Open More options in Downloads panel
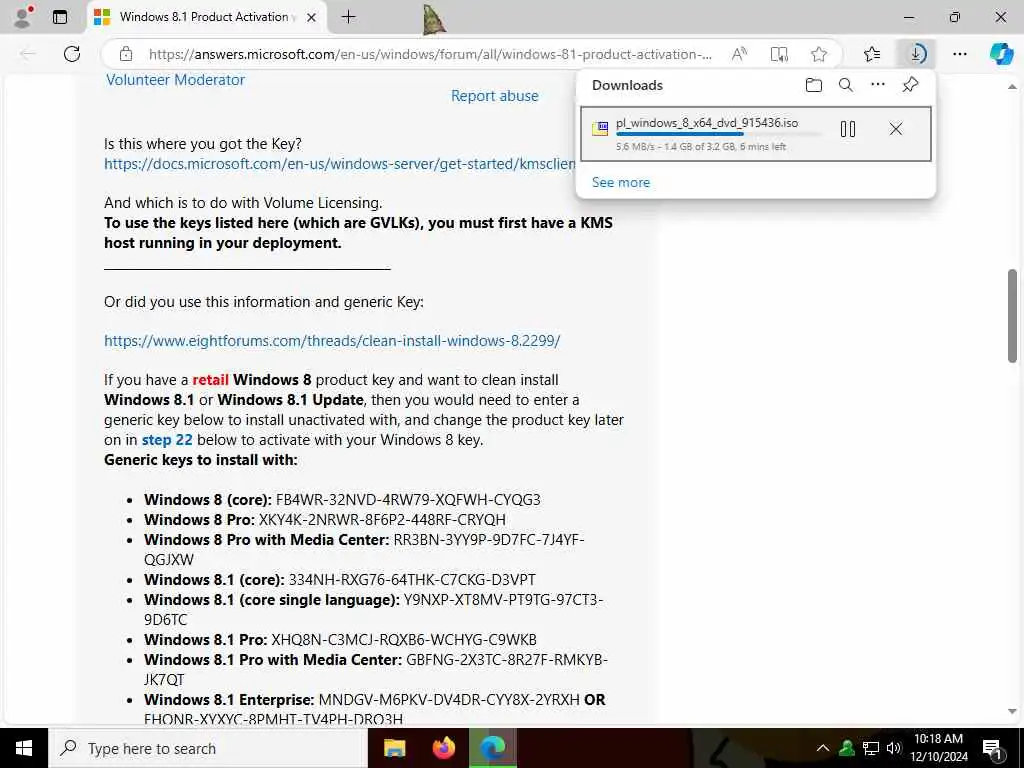This screenshot has height=768, width=1024. (x=878, y=84)
